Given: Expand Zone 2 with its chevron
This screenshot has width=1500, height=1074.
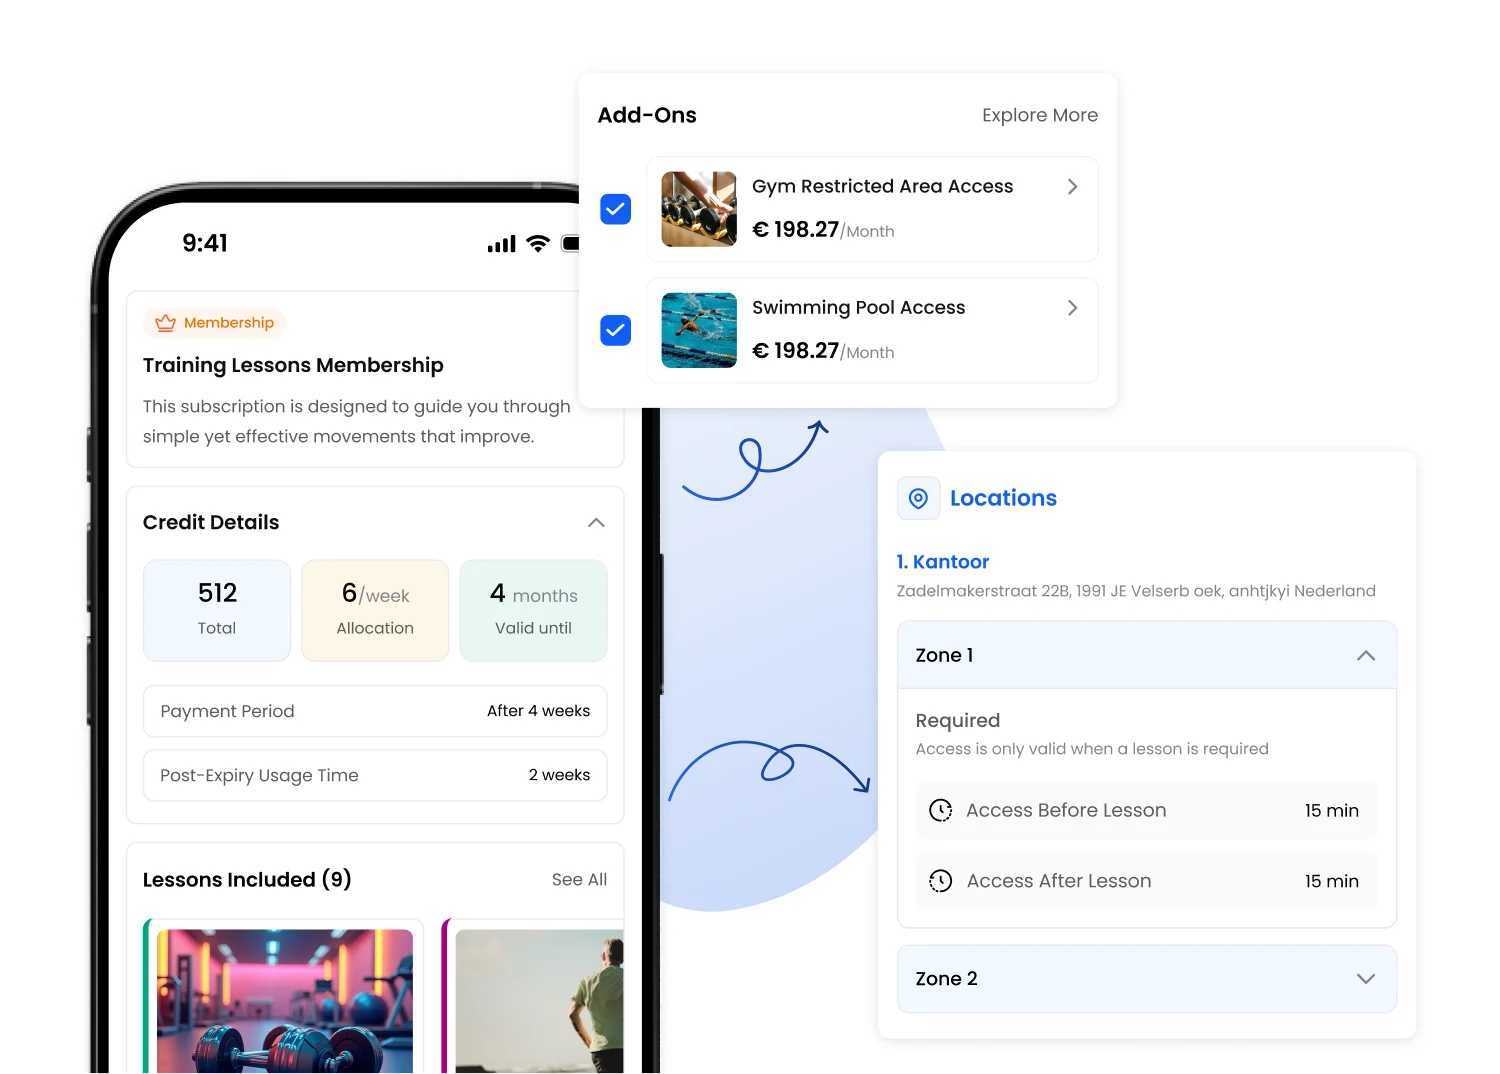Looking at the screenshot, I should click(1366, 979).
